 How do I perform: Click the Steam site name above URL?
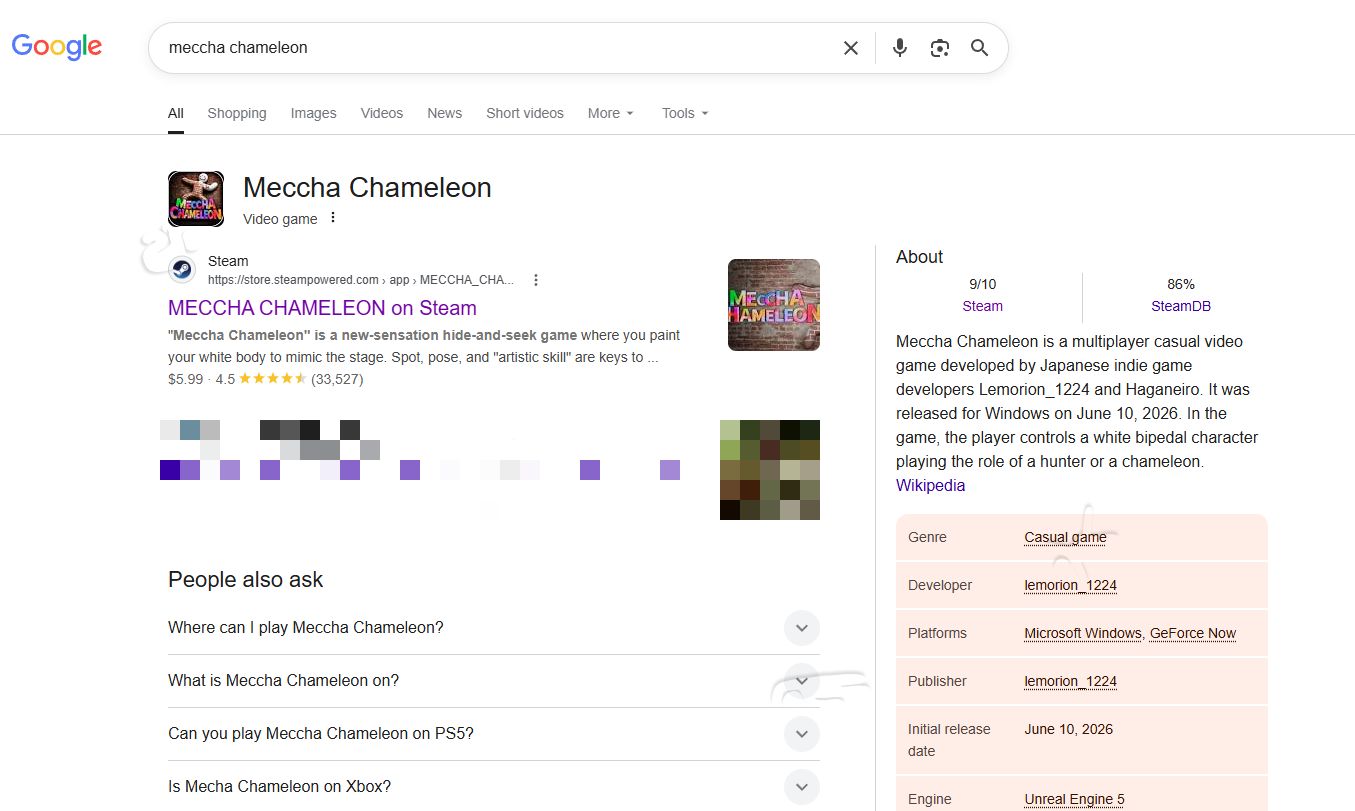228,261
